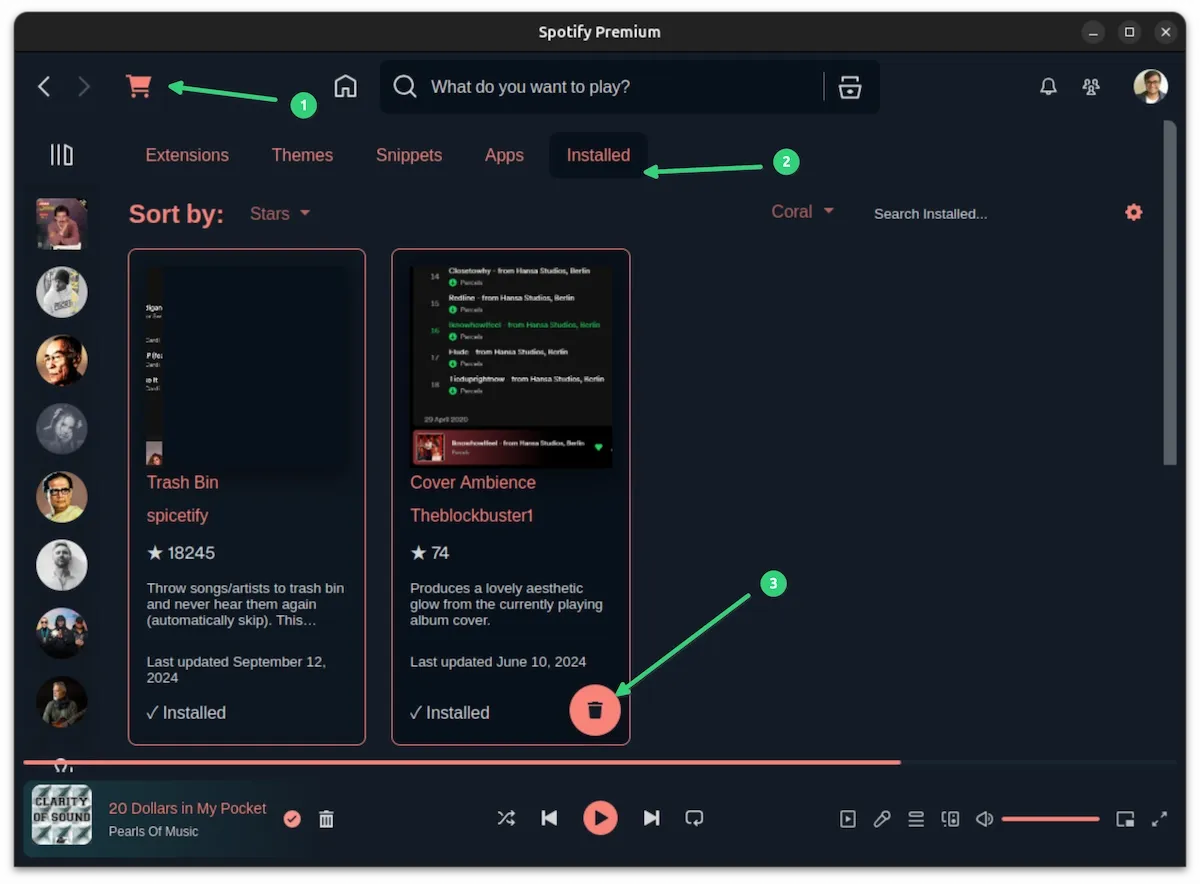Throw current song to trash bin

pyautogui.click(x=326, y=819)
